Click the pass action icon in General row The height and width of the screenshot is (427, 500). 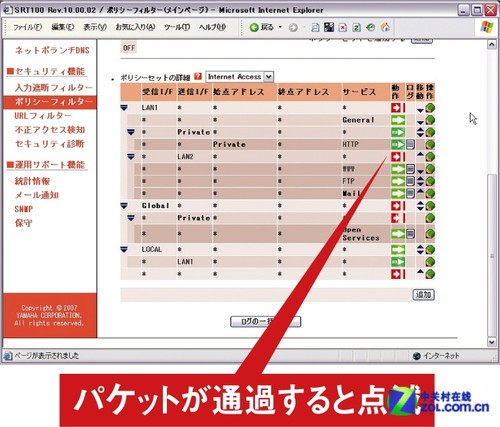[398, 120]
